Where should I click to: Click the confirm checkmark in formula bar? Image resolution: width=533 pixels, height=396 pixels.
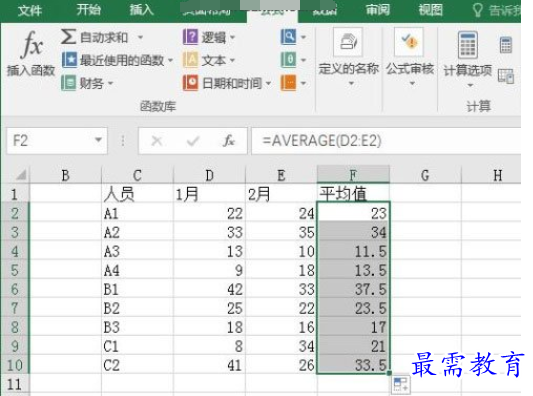(193, 141)
